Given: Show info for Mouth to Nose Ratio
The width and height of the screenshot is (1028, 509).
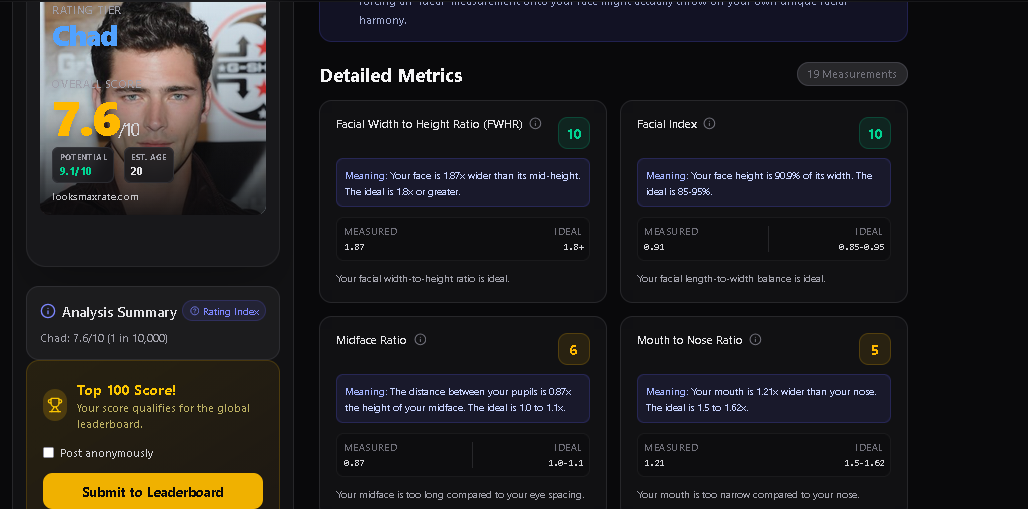Looking at the screenshot, I should pyautogui.click(x=755, y=340).
